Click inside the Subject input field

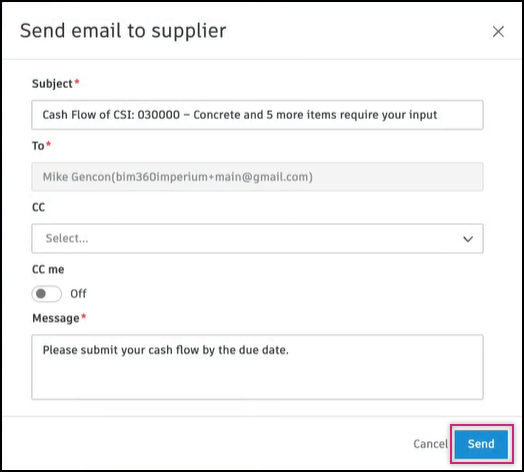[257, 115]
